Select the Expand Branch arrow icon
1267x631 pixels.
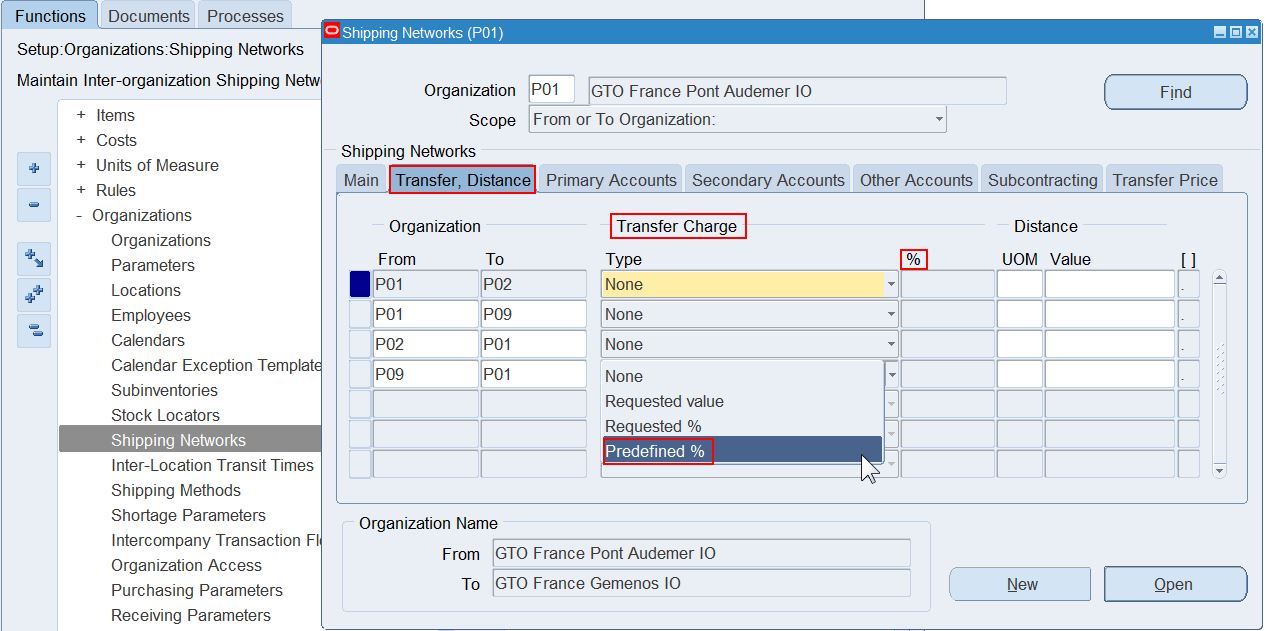(x=33, y=257)
